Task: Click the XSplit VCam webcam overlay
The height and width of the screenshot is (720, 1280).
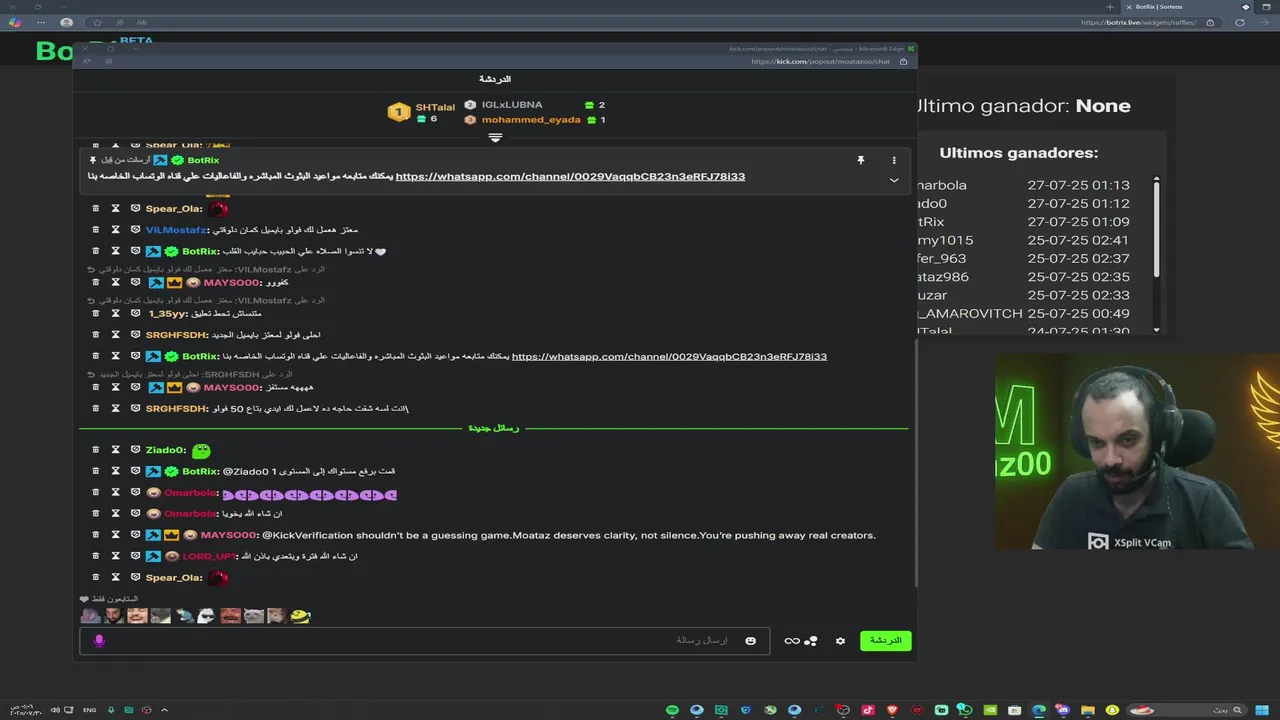Action: (x=1137, y=451)
